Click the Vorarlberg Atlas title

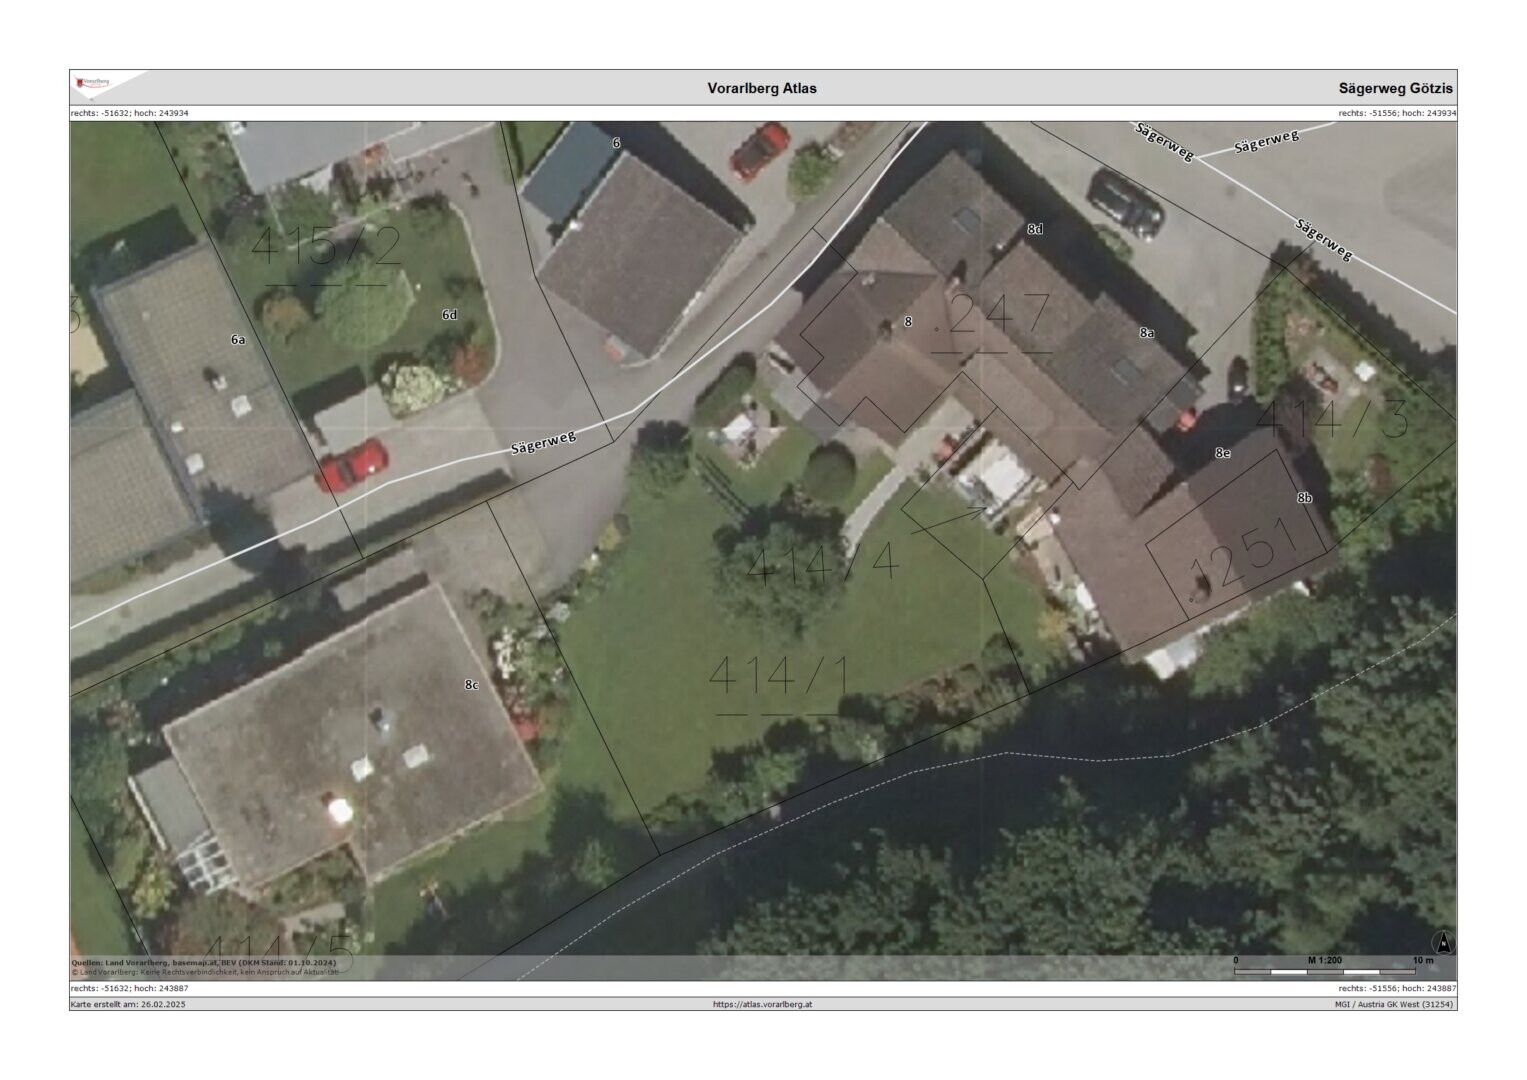tap(762, 88)
